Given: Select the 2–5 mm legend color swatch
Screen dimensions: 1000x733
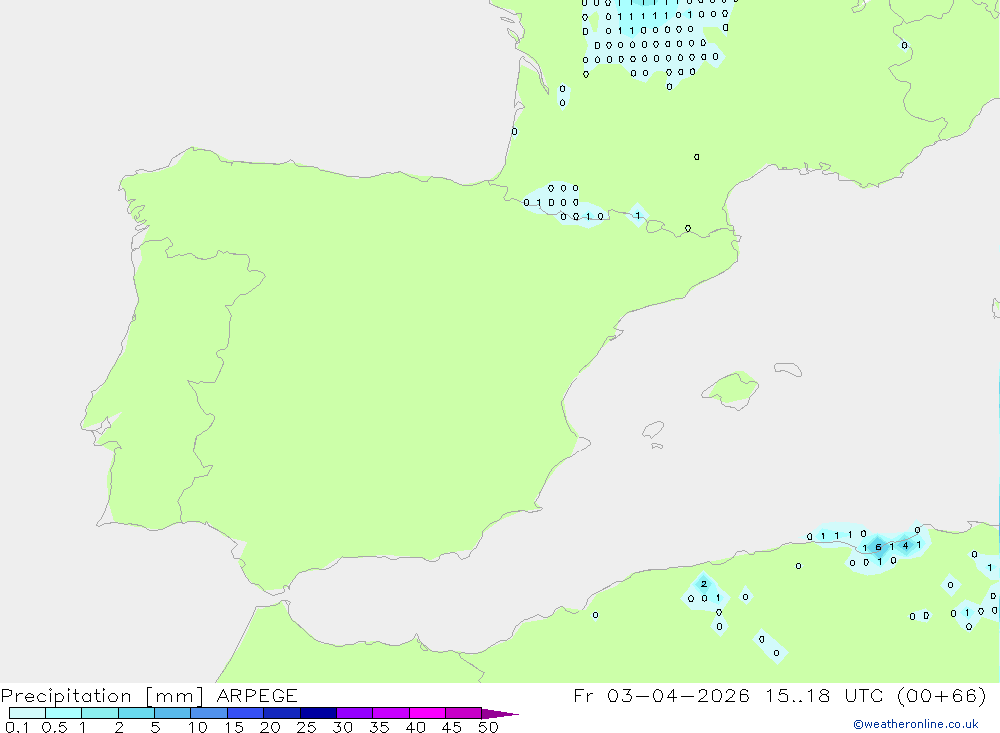Looking at the screenshot, I should [x=136, y=714].
